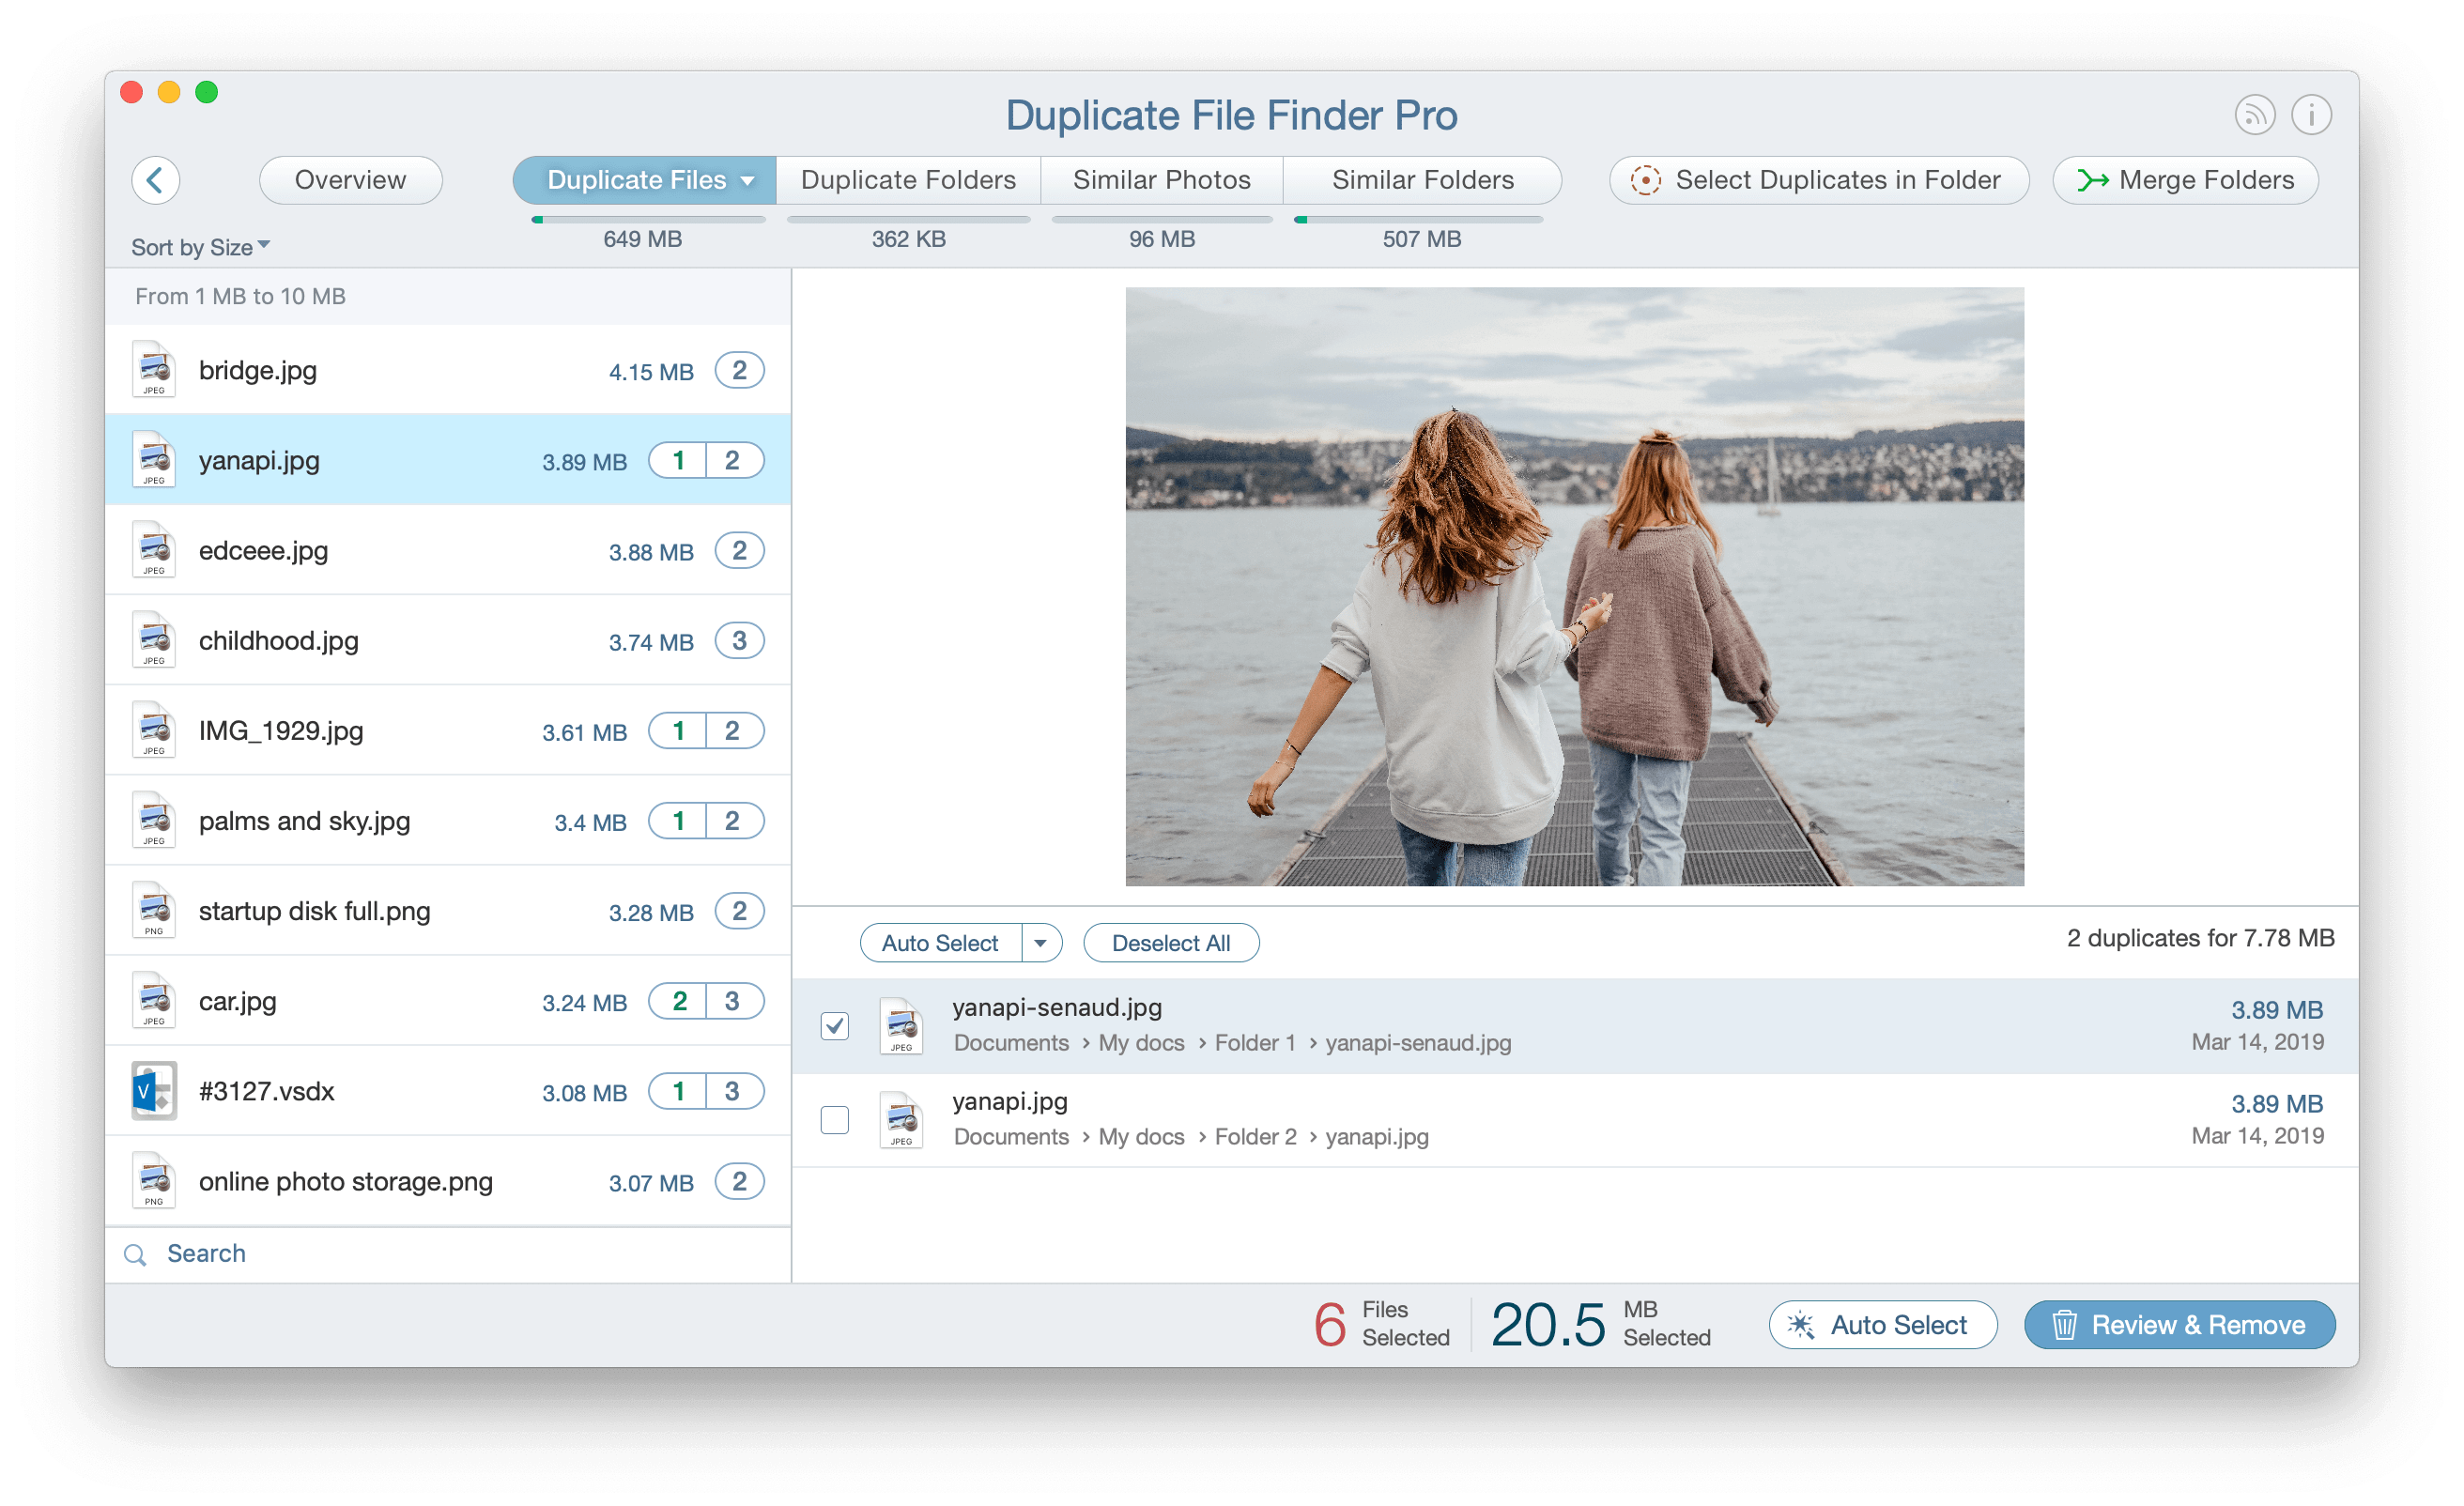The height and width of the screenshot is (1506, 2464).
Task: Expand the Auto Select options arrow
Action: [1042, 943]
